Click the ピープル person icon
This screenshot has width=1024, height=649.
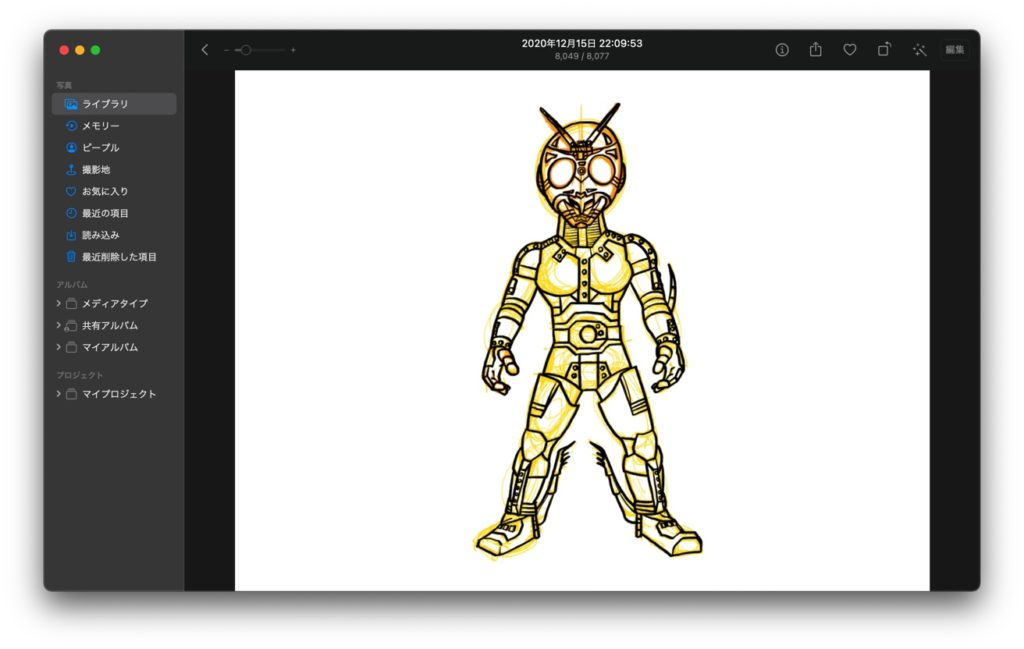coord(71,148)
